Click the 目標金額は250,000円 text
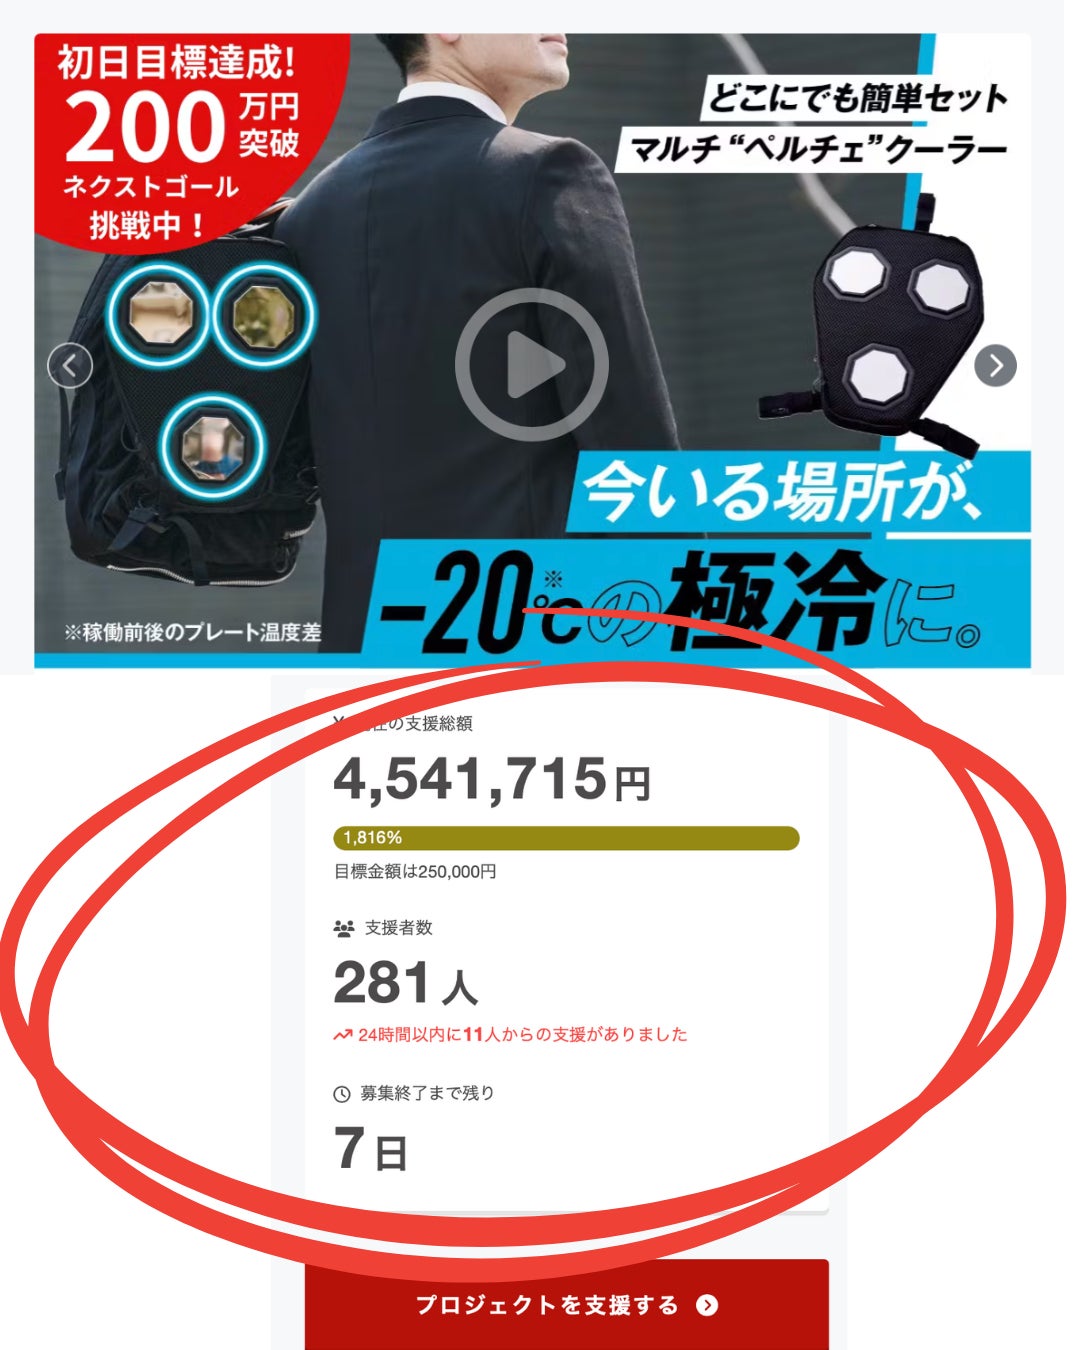Screen dimensions: 1080x1350 pos(415,872)
